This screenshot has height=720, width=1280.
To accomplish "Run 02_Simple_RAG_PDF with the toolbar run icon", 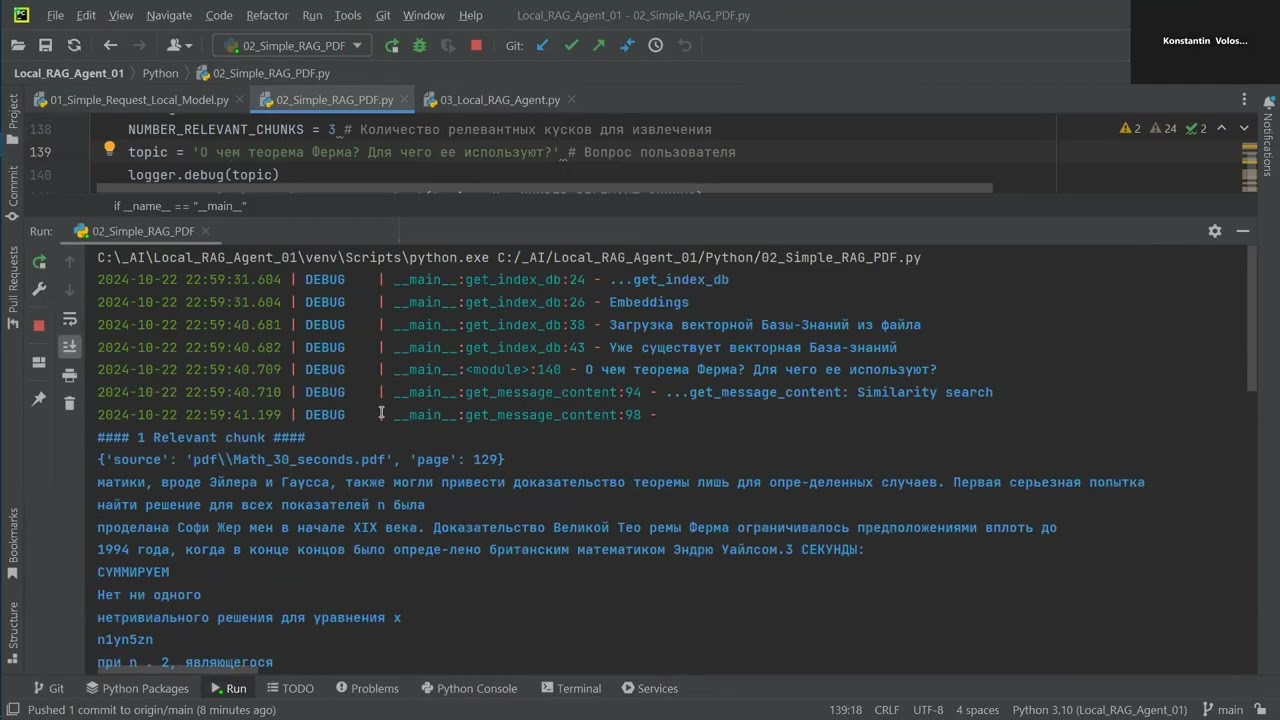I will tap(392, 45).
